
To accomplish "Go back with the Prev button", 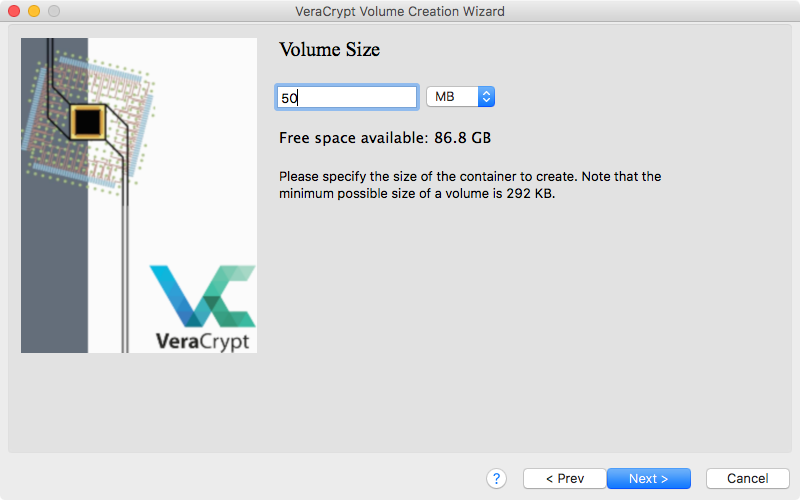I will point(565,479).
